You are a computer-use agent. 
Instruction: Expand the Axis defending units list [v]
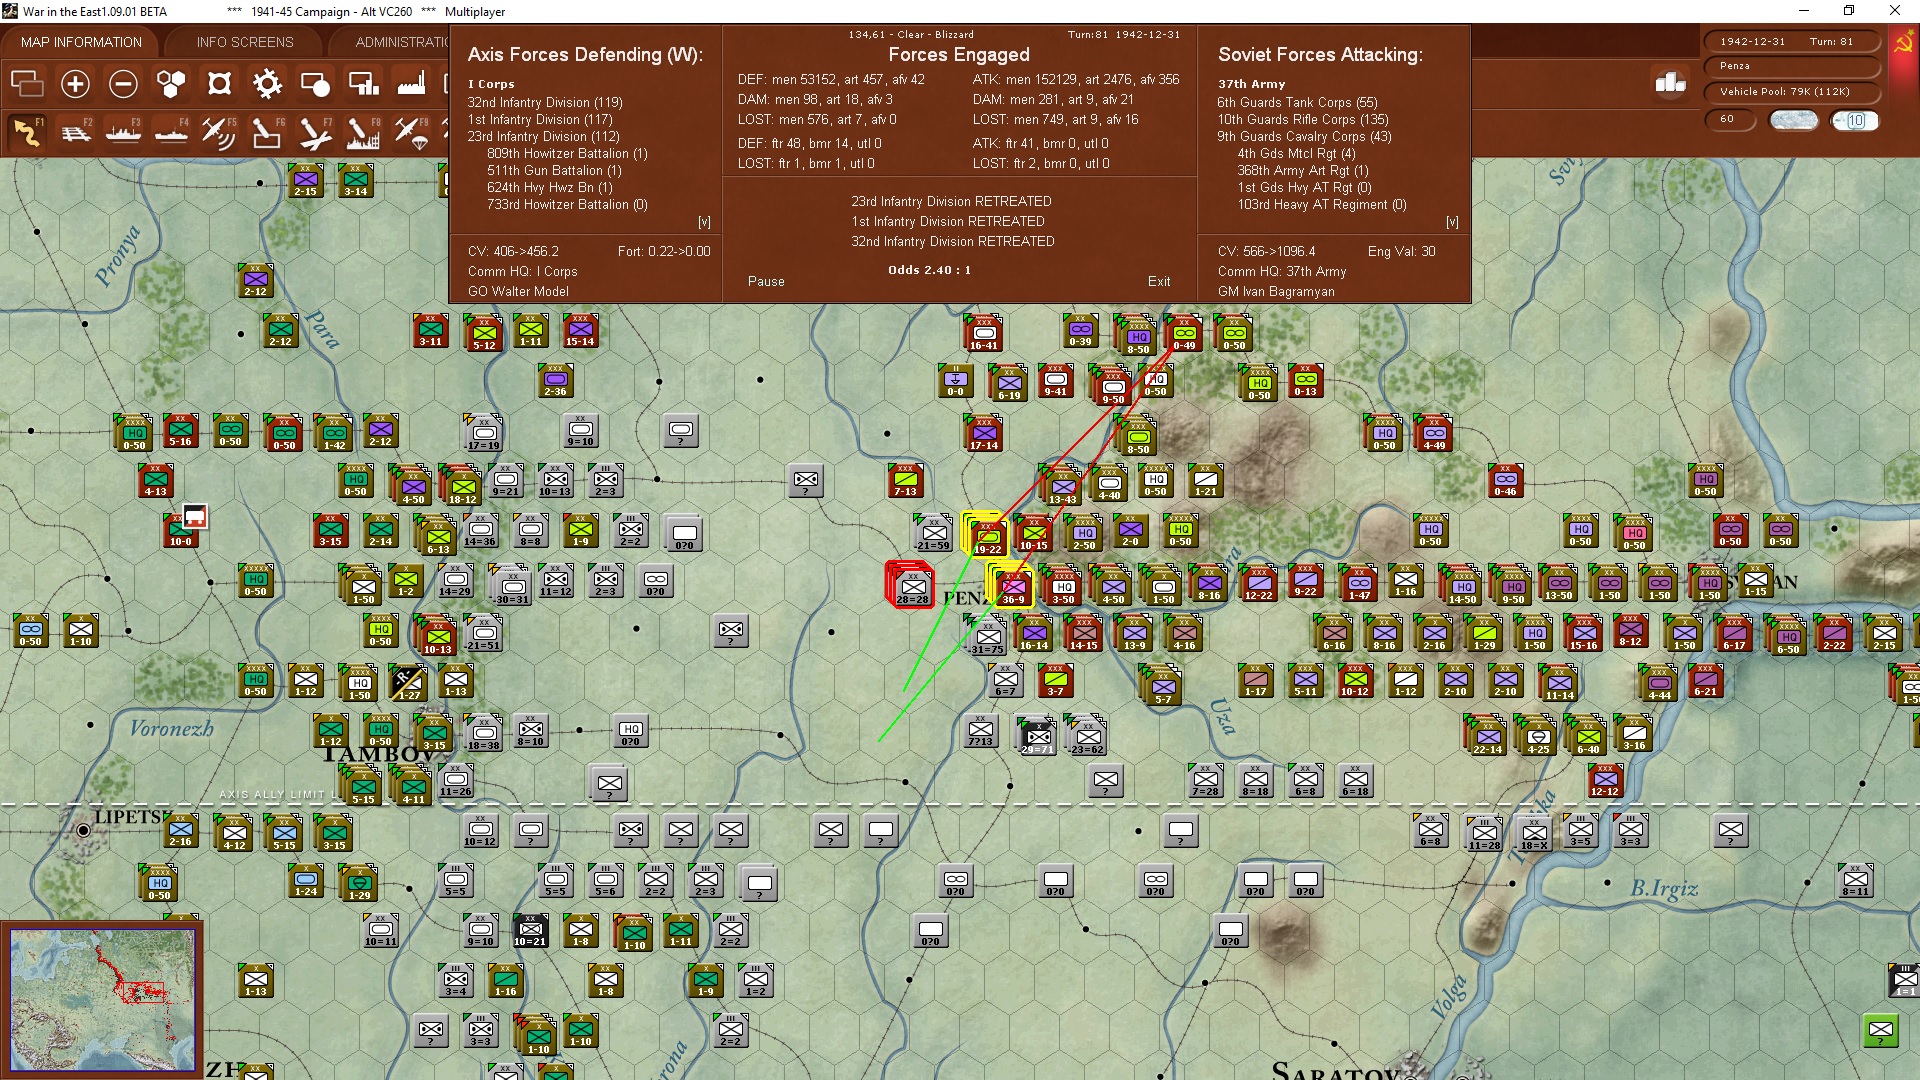[x=704, y=222]
